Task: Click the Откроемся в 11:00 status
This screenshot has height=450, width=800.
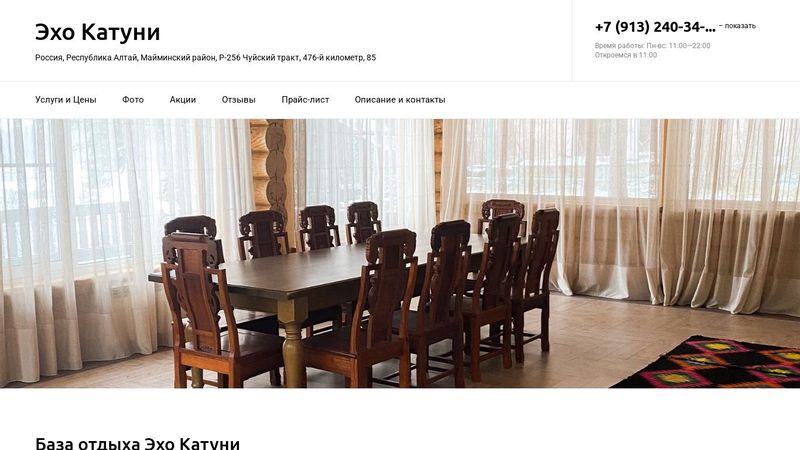Action: (626, 55)
